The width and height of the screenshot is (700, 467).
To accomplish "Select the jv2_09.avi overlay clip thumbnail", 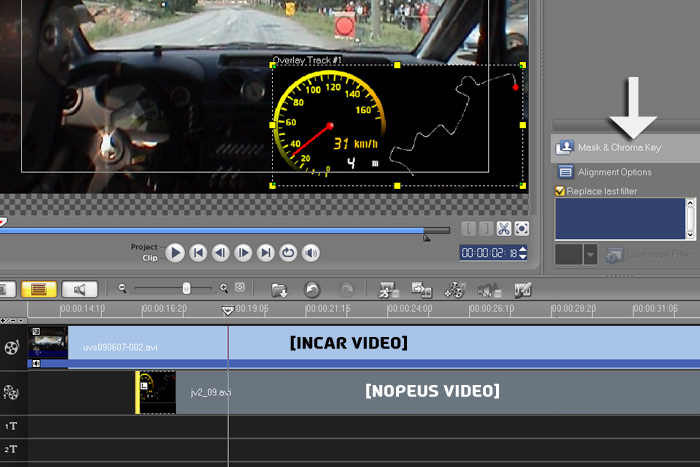I will click(157, 392).
